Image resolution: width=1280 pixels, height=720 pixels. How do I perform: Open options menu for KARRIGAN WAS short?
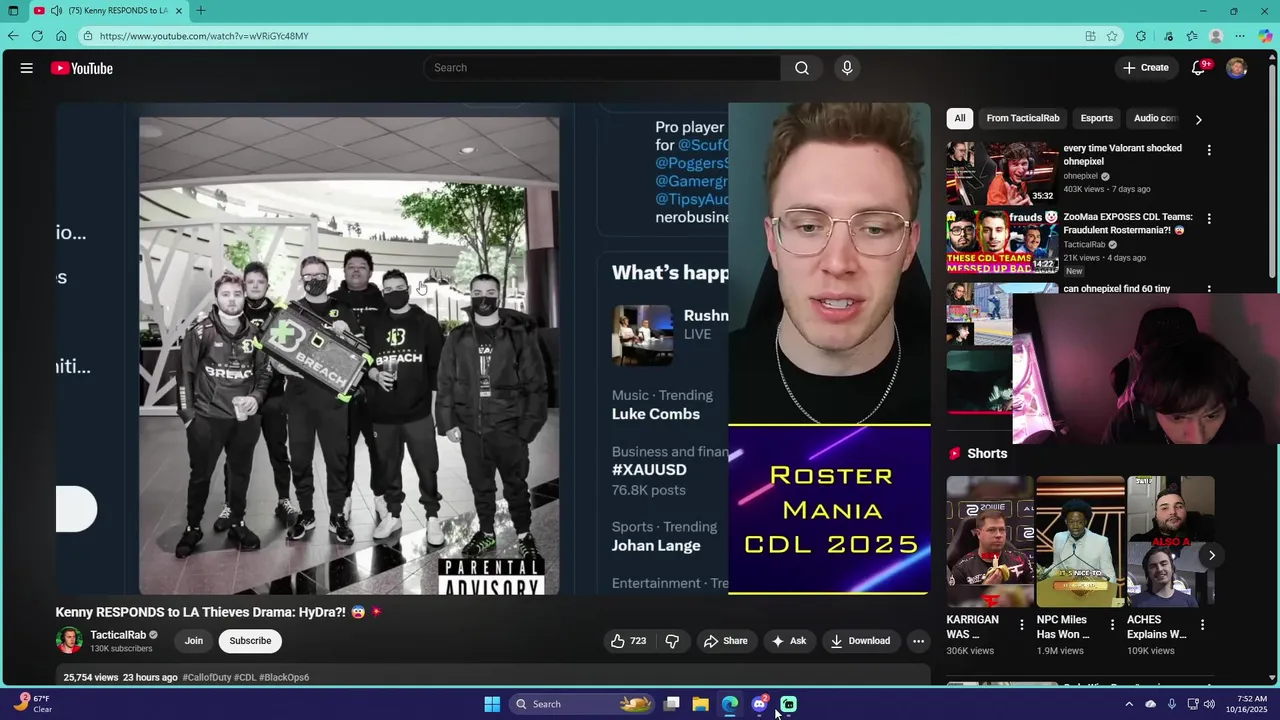pyautogui.click(x=1021, y=625)
